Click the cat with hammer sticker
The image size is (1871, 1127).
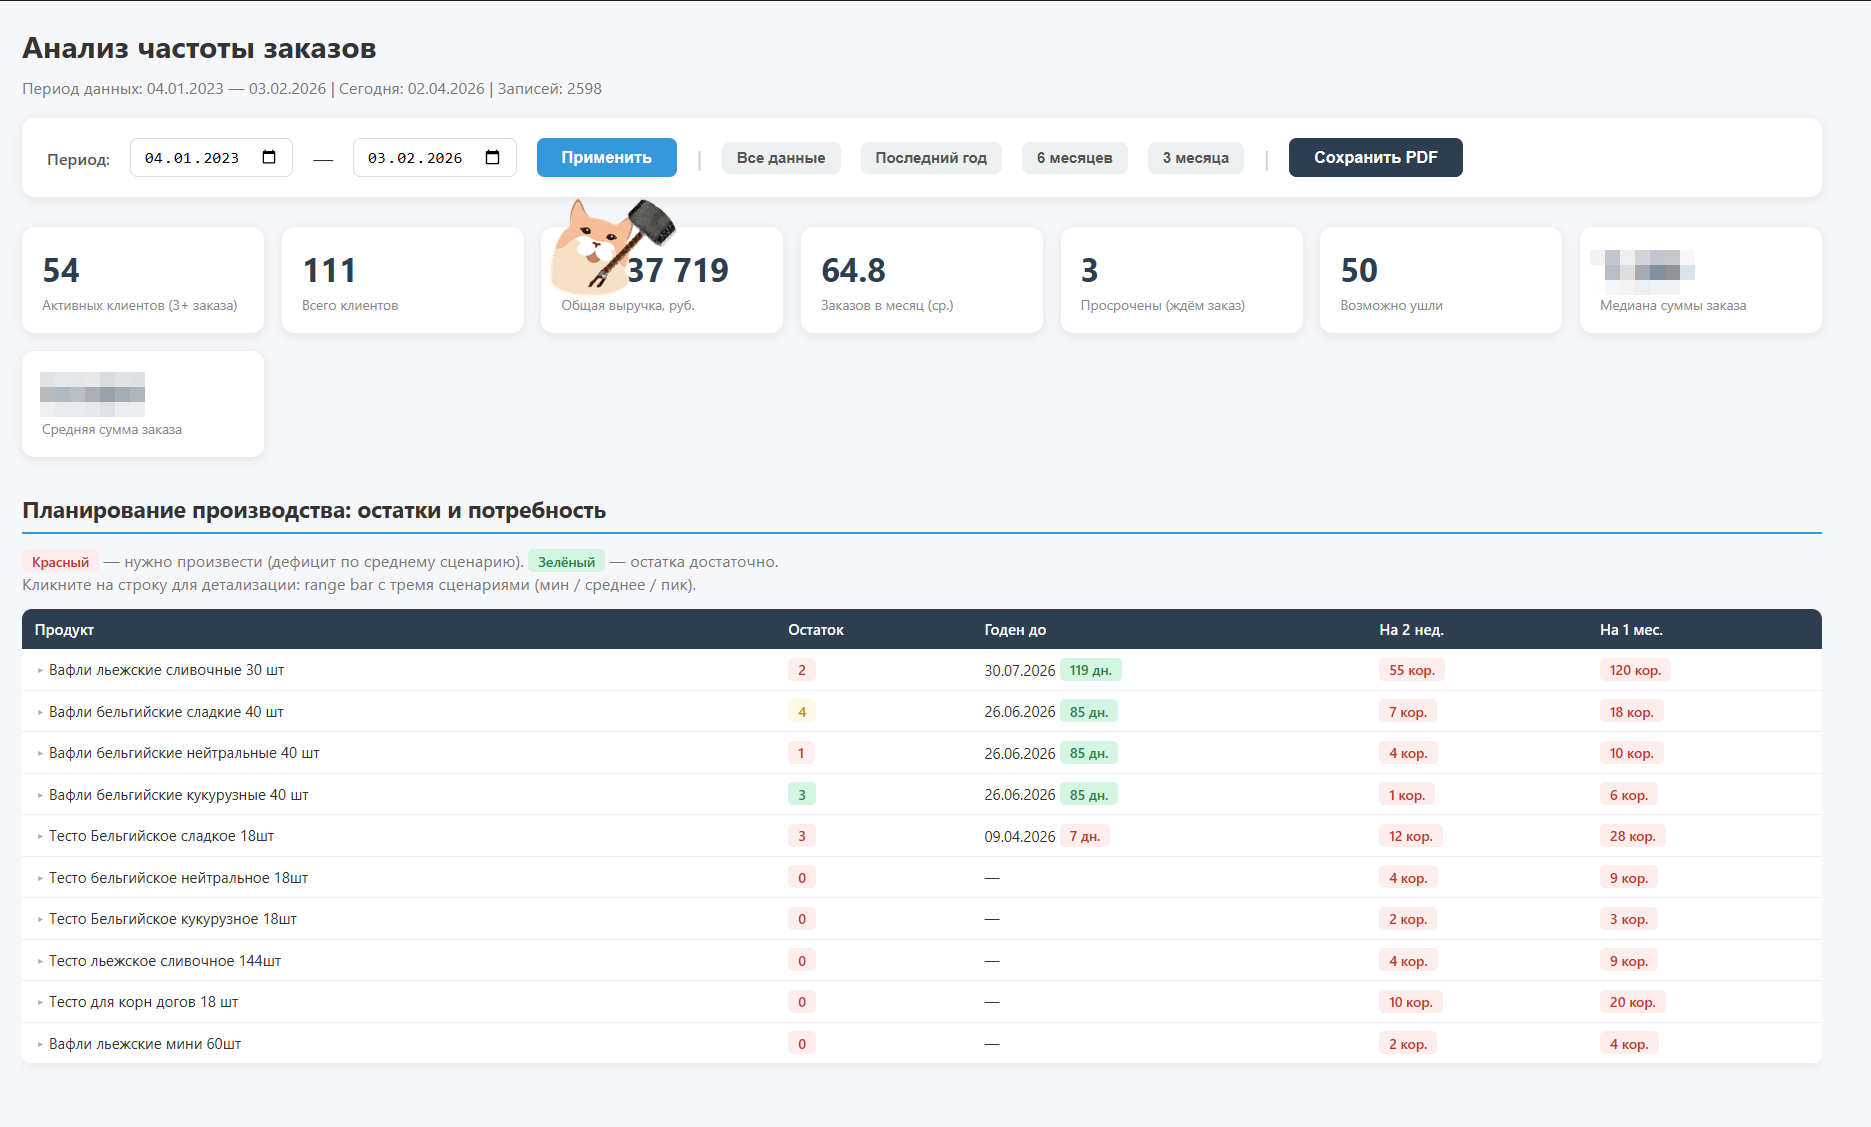pyautogui.click(x=612, y=245)
